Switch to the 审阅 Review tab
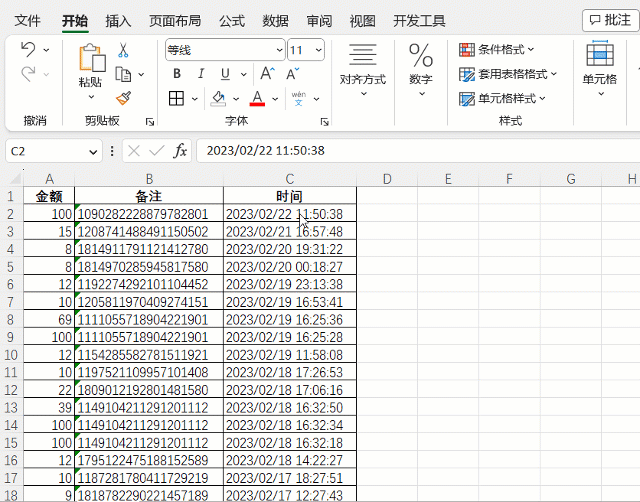The height and width of the screenshot is (502, 640). pyautogui.click(x=319, y=20)
